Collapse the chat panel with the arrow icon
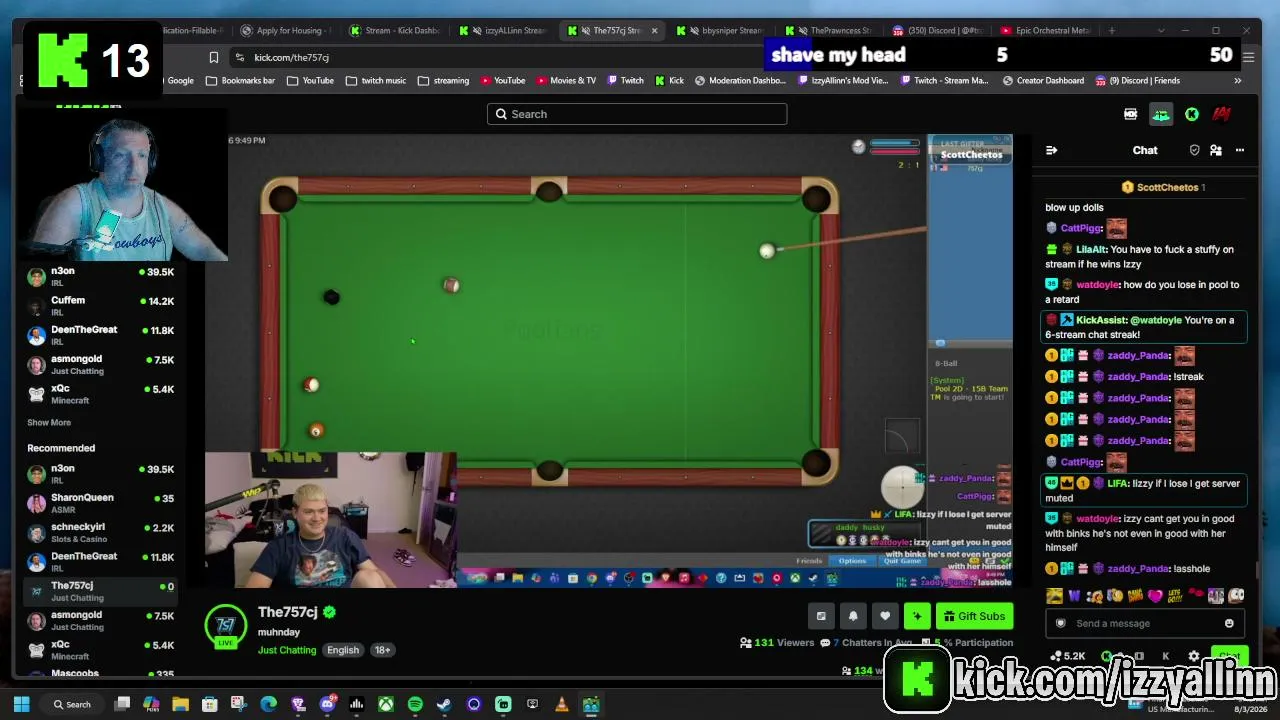This screenshot has height=720, width=1280. tap(1051, 150)
